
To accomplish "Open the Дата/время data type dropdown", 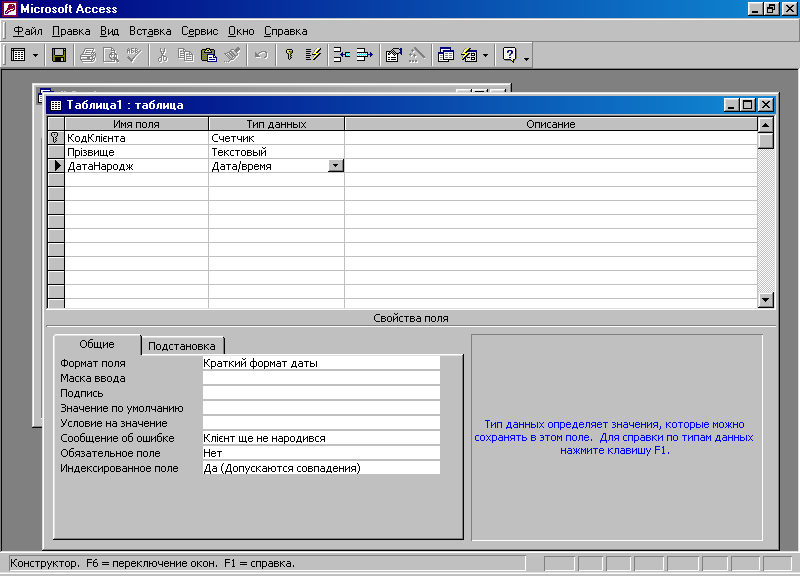I will [x=336, y=166].
